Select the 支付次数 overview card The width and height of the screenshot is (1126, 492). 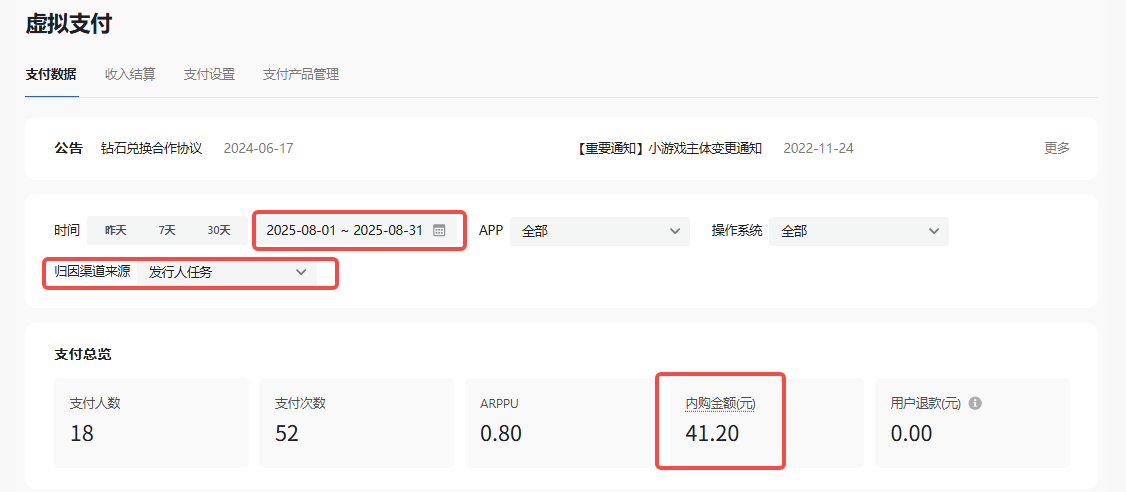[x=356, y=422]
